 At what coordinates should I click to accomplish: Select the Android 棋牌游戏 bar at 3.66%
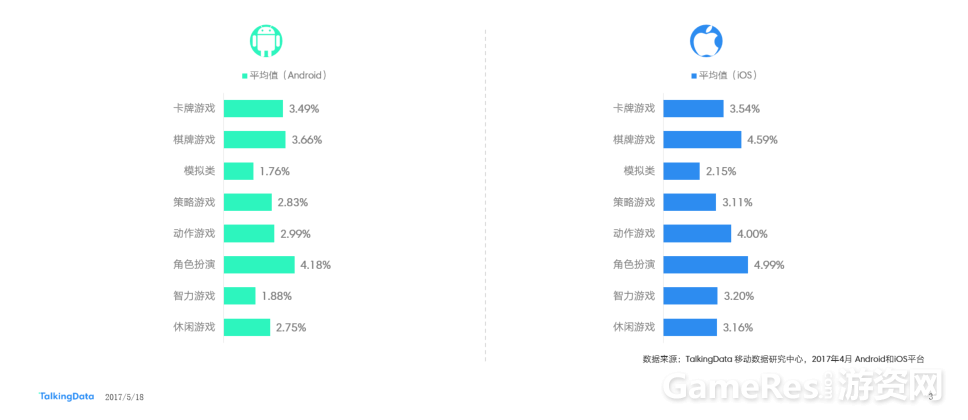(254, 140)
